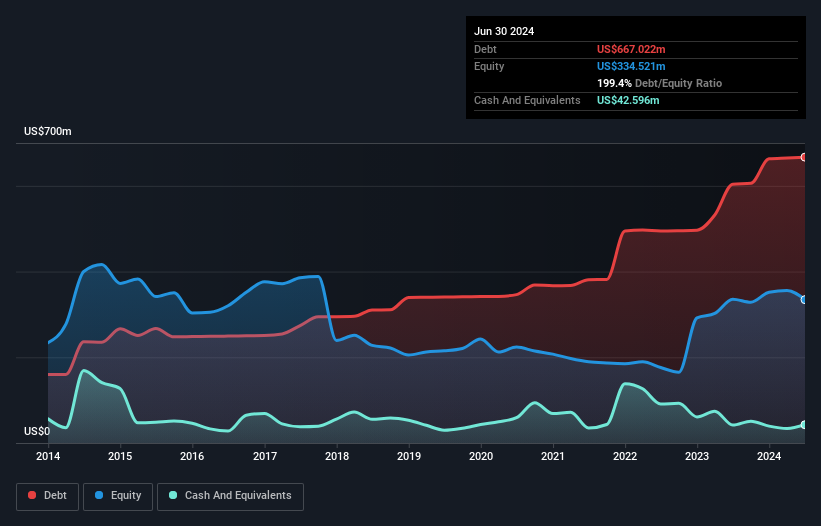Click the Equity row label in tooltip
Screen dimensions: 821x526
pyautogui.click(x=489, y=66)
